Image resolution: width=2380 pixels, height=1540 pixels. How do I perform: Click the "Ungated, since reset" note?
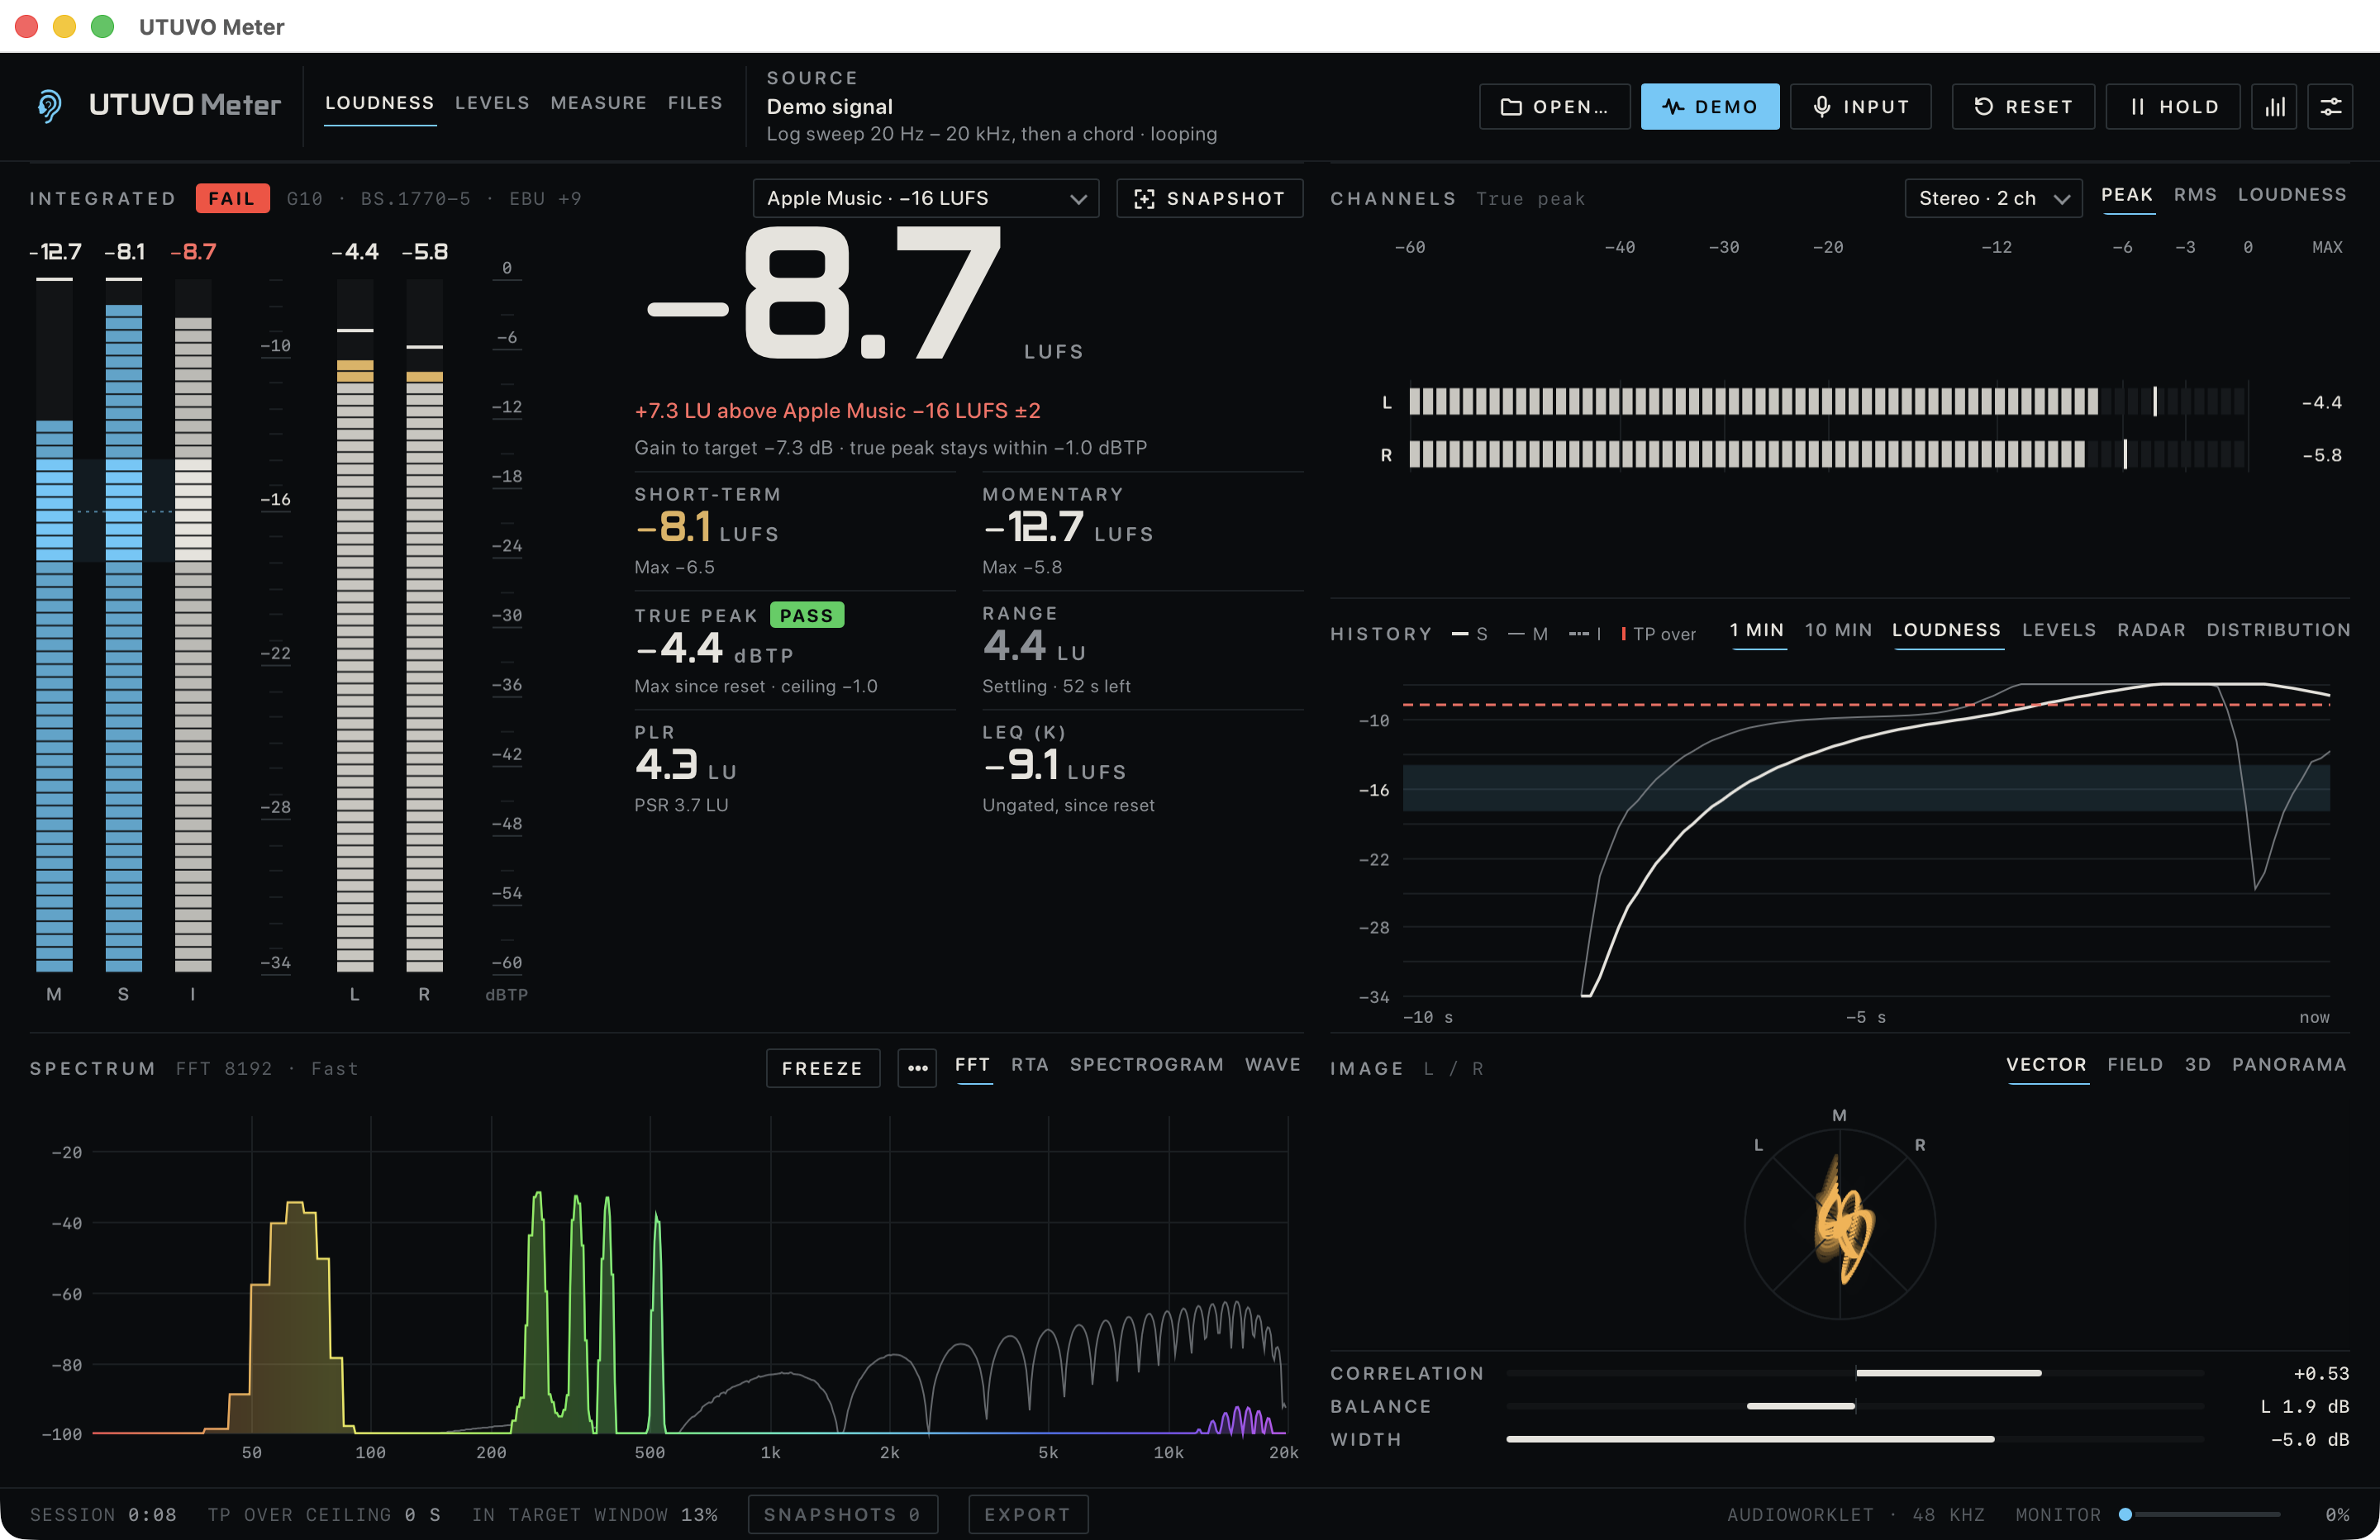(1068, 805)
